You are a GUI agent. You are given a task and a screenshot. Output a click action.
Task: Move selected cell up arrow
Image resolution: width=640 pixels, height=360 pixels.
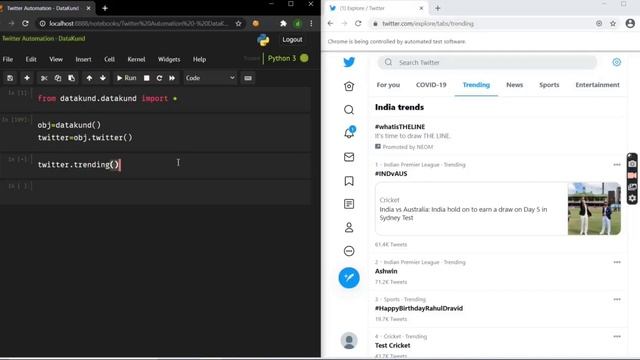89,78
